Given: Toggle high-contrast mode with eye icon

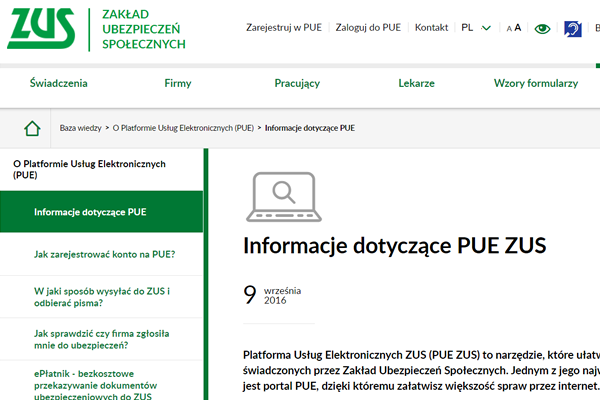Looking at the screenshot, I should [x=542, y=28].
